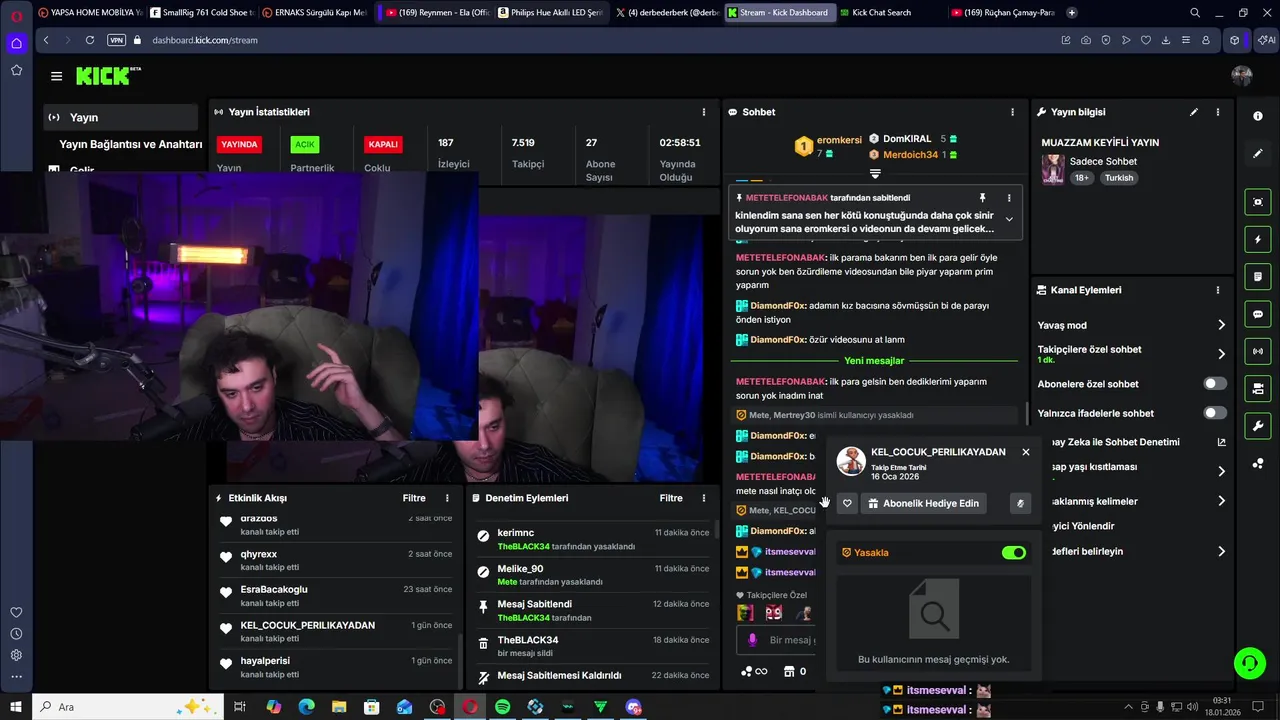This screenshot has height=720, width=1280.
Task: Open Filtre in Denetim Eylemleri
Action: coord(671,498)
